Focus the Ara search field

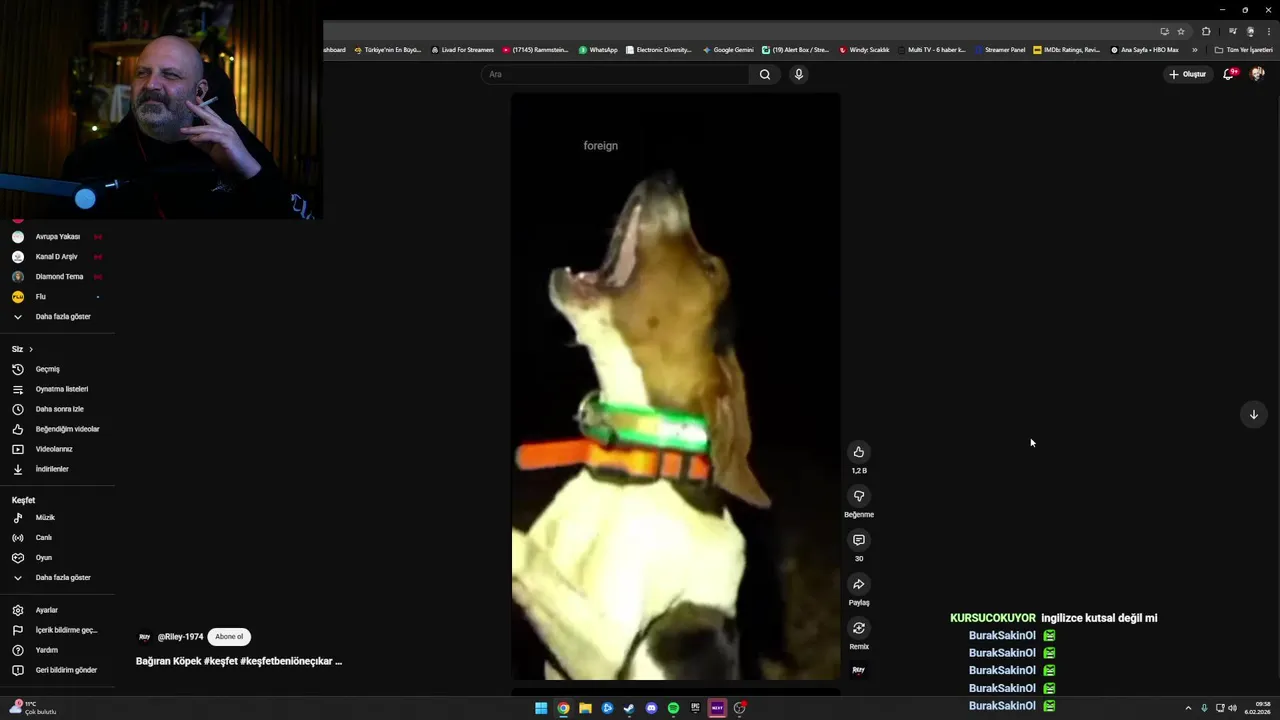(615, 74)
